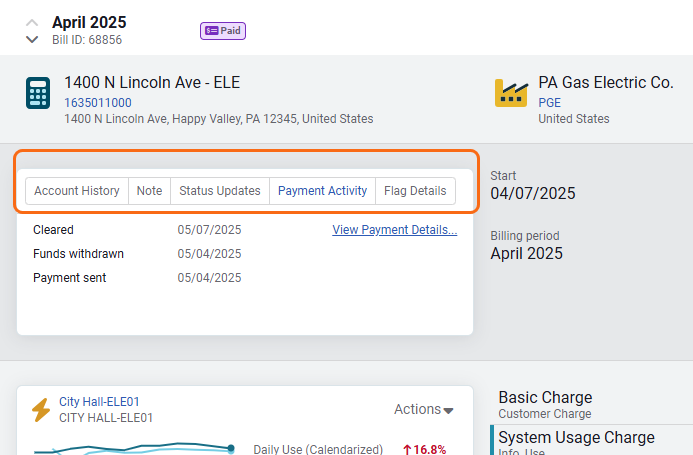Go to next bill with down chevron

tap(32, 40)
